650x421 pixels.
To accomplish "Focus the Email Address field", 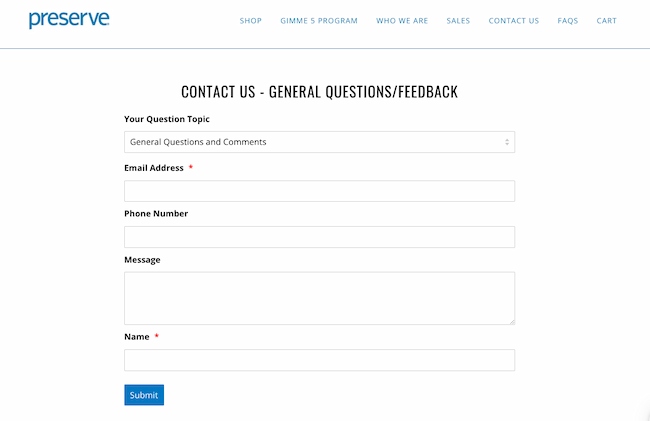I will [319, 191].
